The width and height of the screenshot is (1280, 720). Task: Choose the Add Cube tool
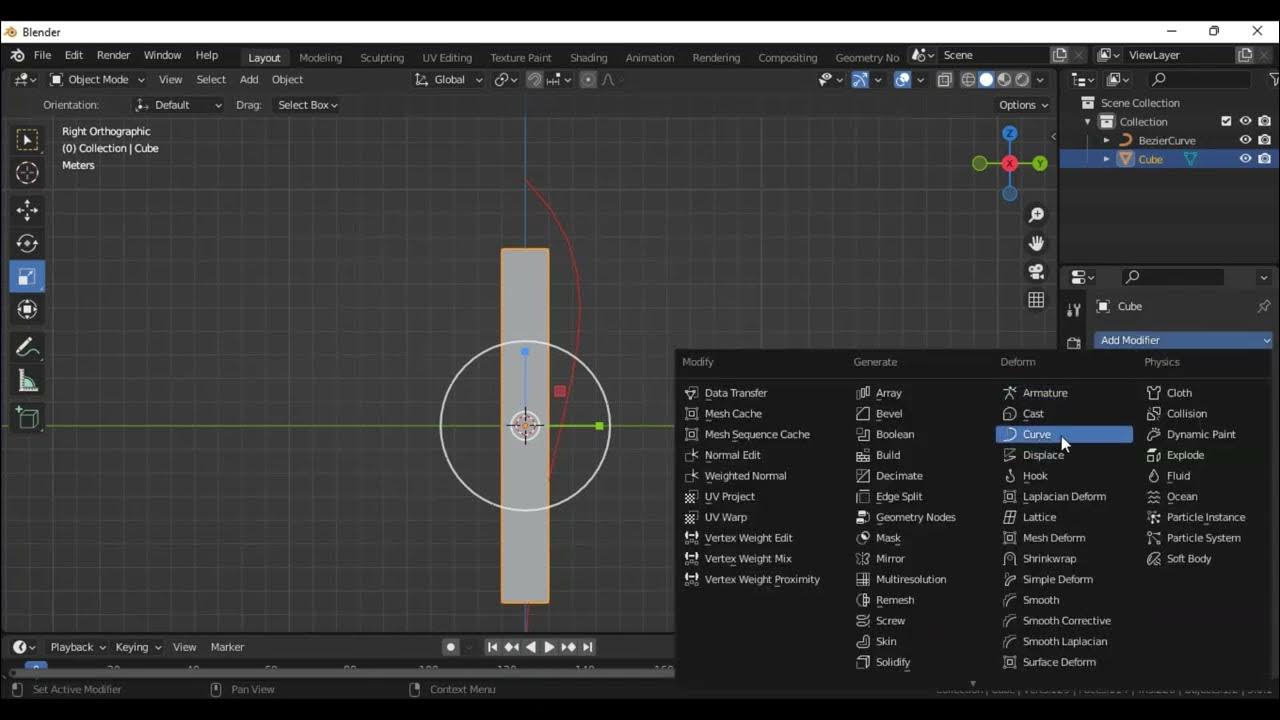[x=27, y=418]
